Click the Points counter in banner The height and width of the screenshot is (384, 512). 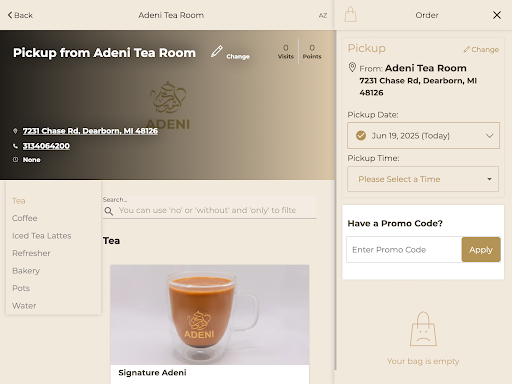[312, 52]
